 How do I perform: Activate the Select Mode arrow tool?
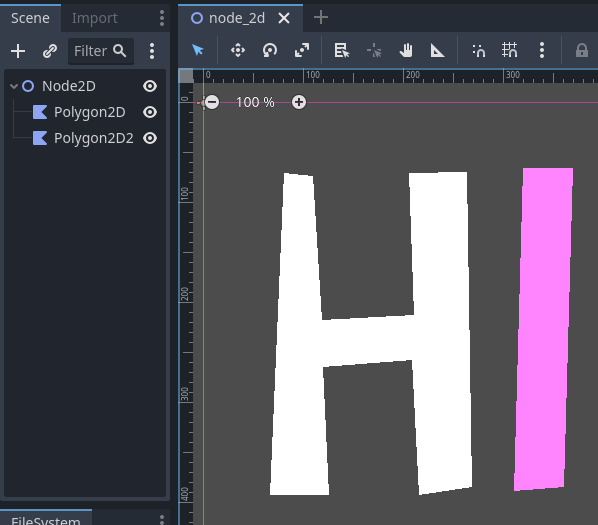198,50
